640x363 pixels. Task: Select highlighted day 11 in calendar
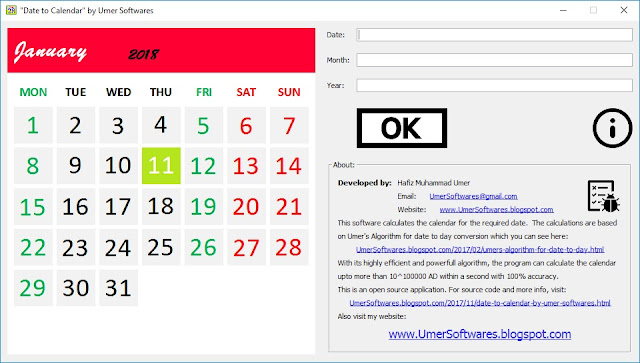[161, 166]
